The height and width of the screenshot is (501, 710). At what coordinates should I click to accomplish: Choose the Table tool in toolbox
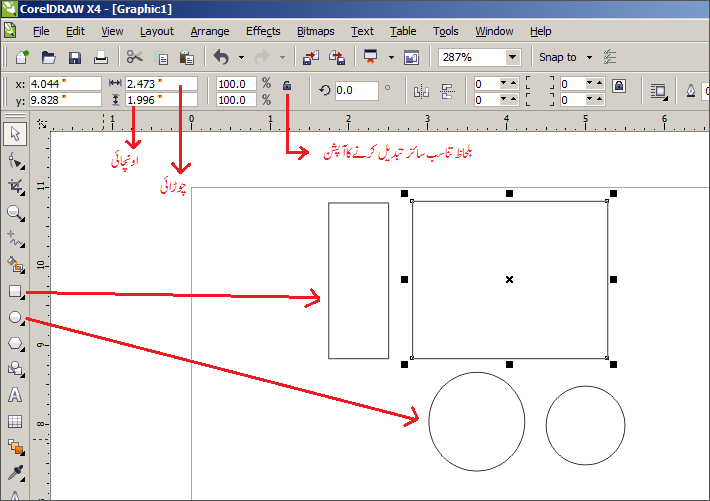(x=15, y=421)
